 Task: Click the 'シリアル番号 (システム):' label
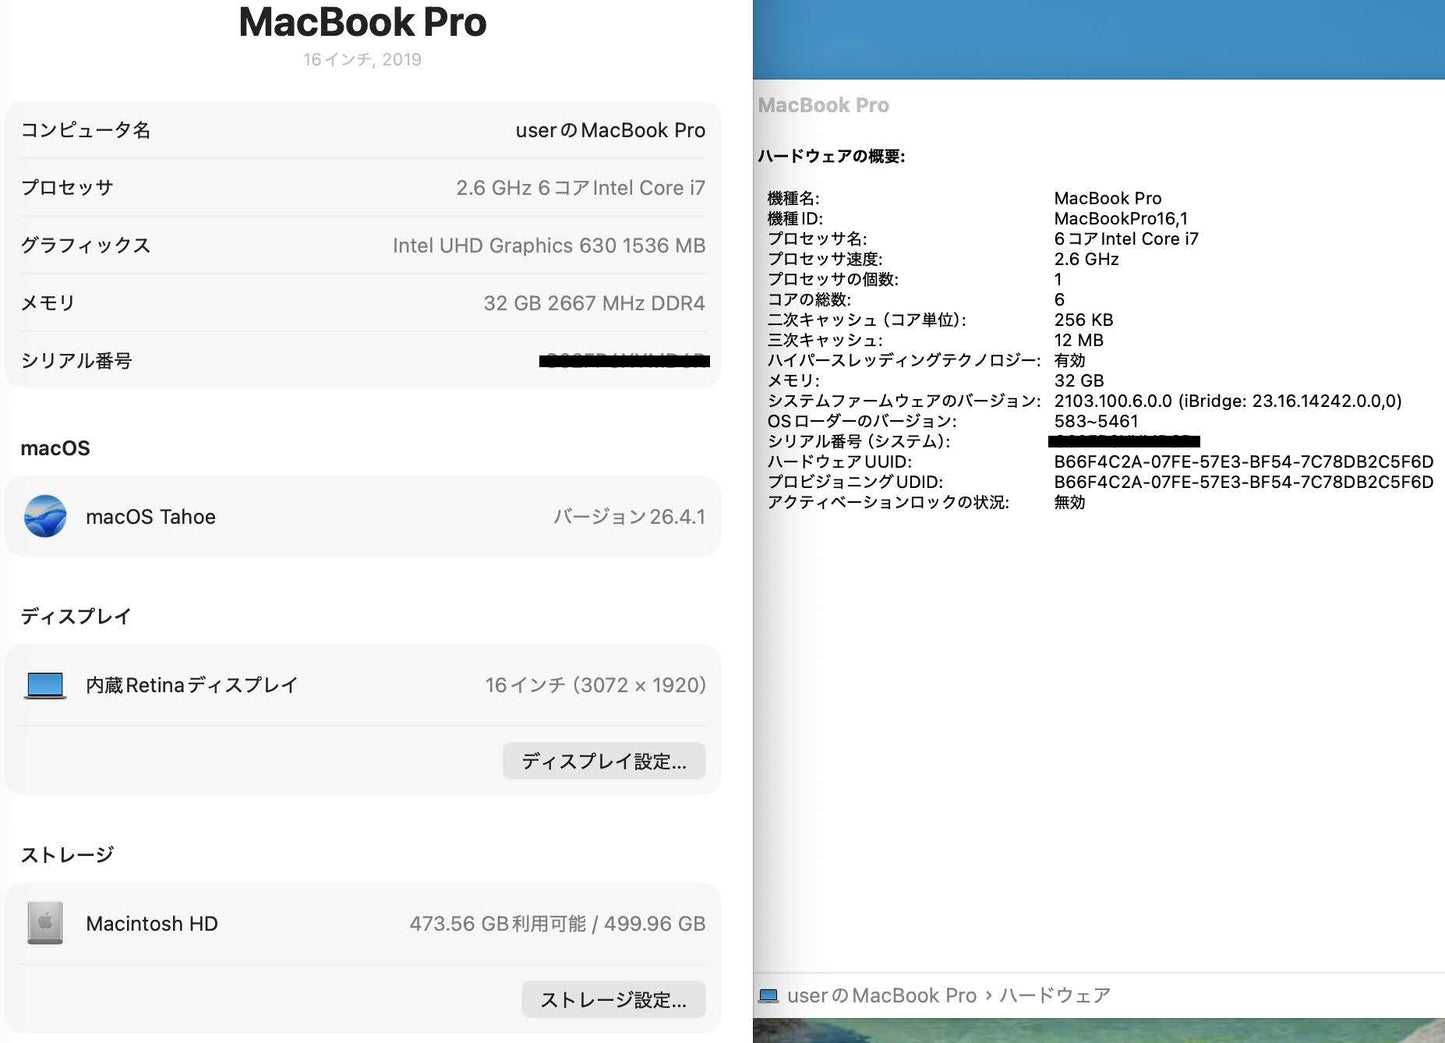tap(858, 441)
